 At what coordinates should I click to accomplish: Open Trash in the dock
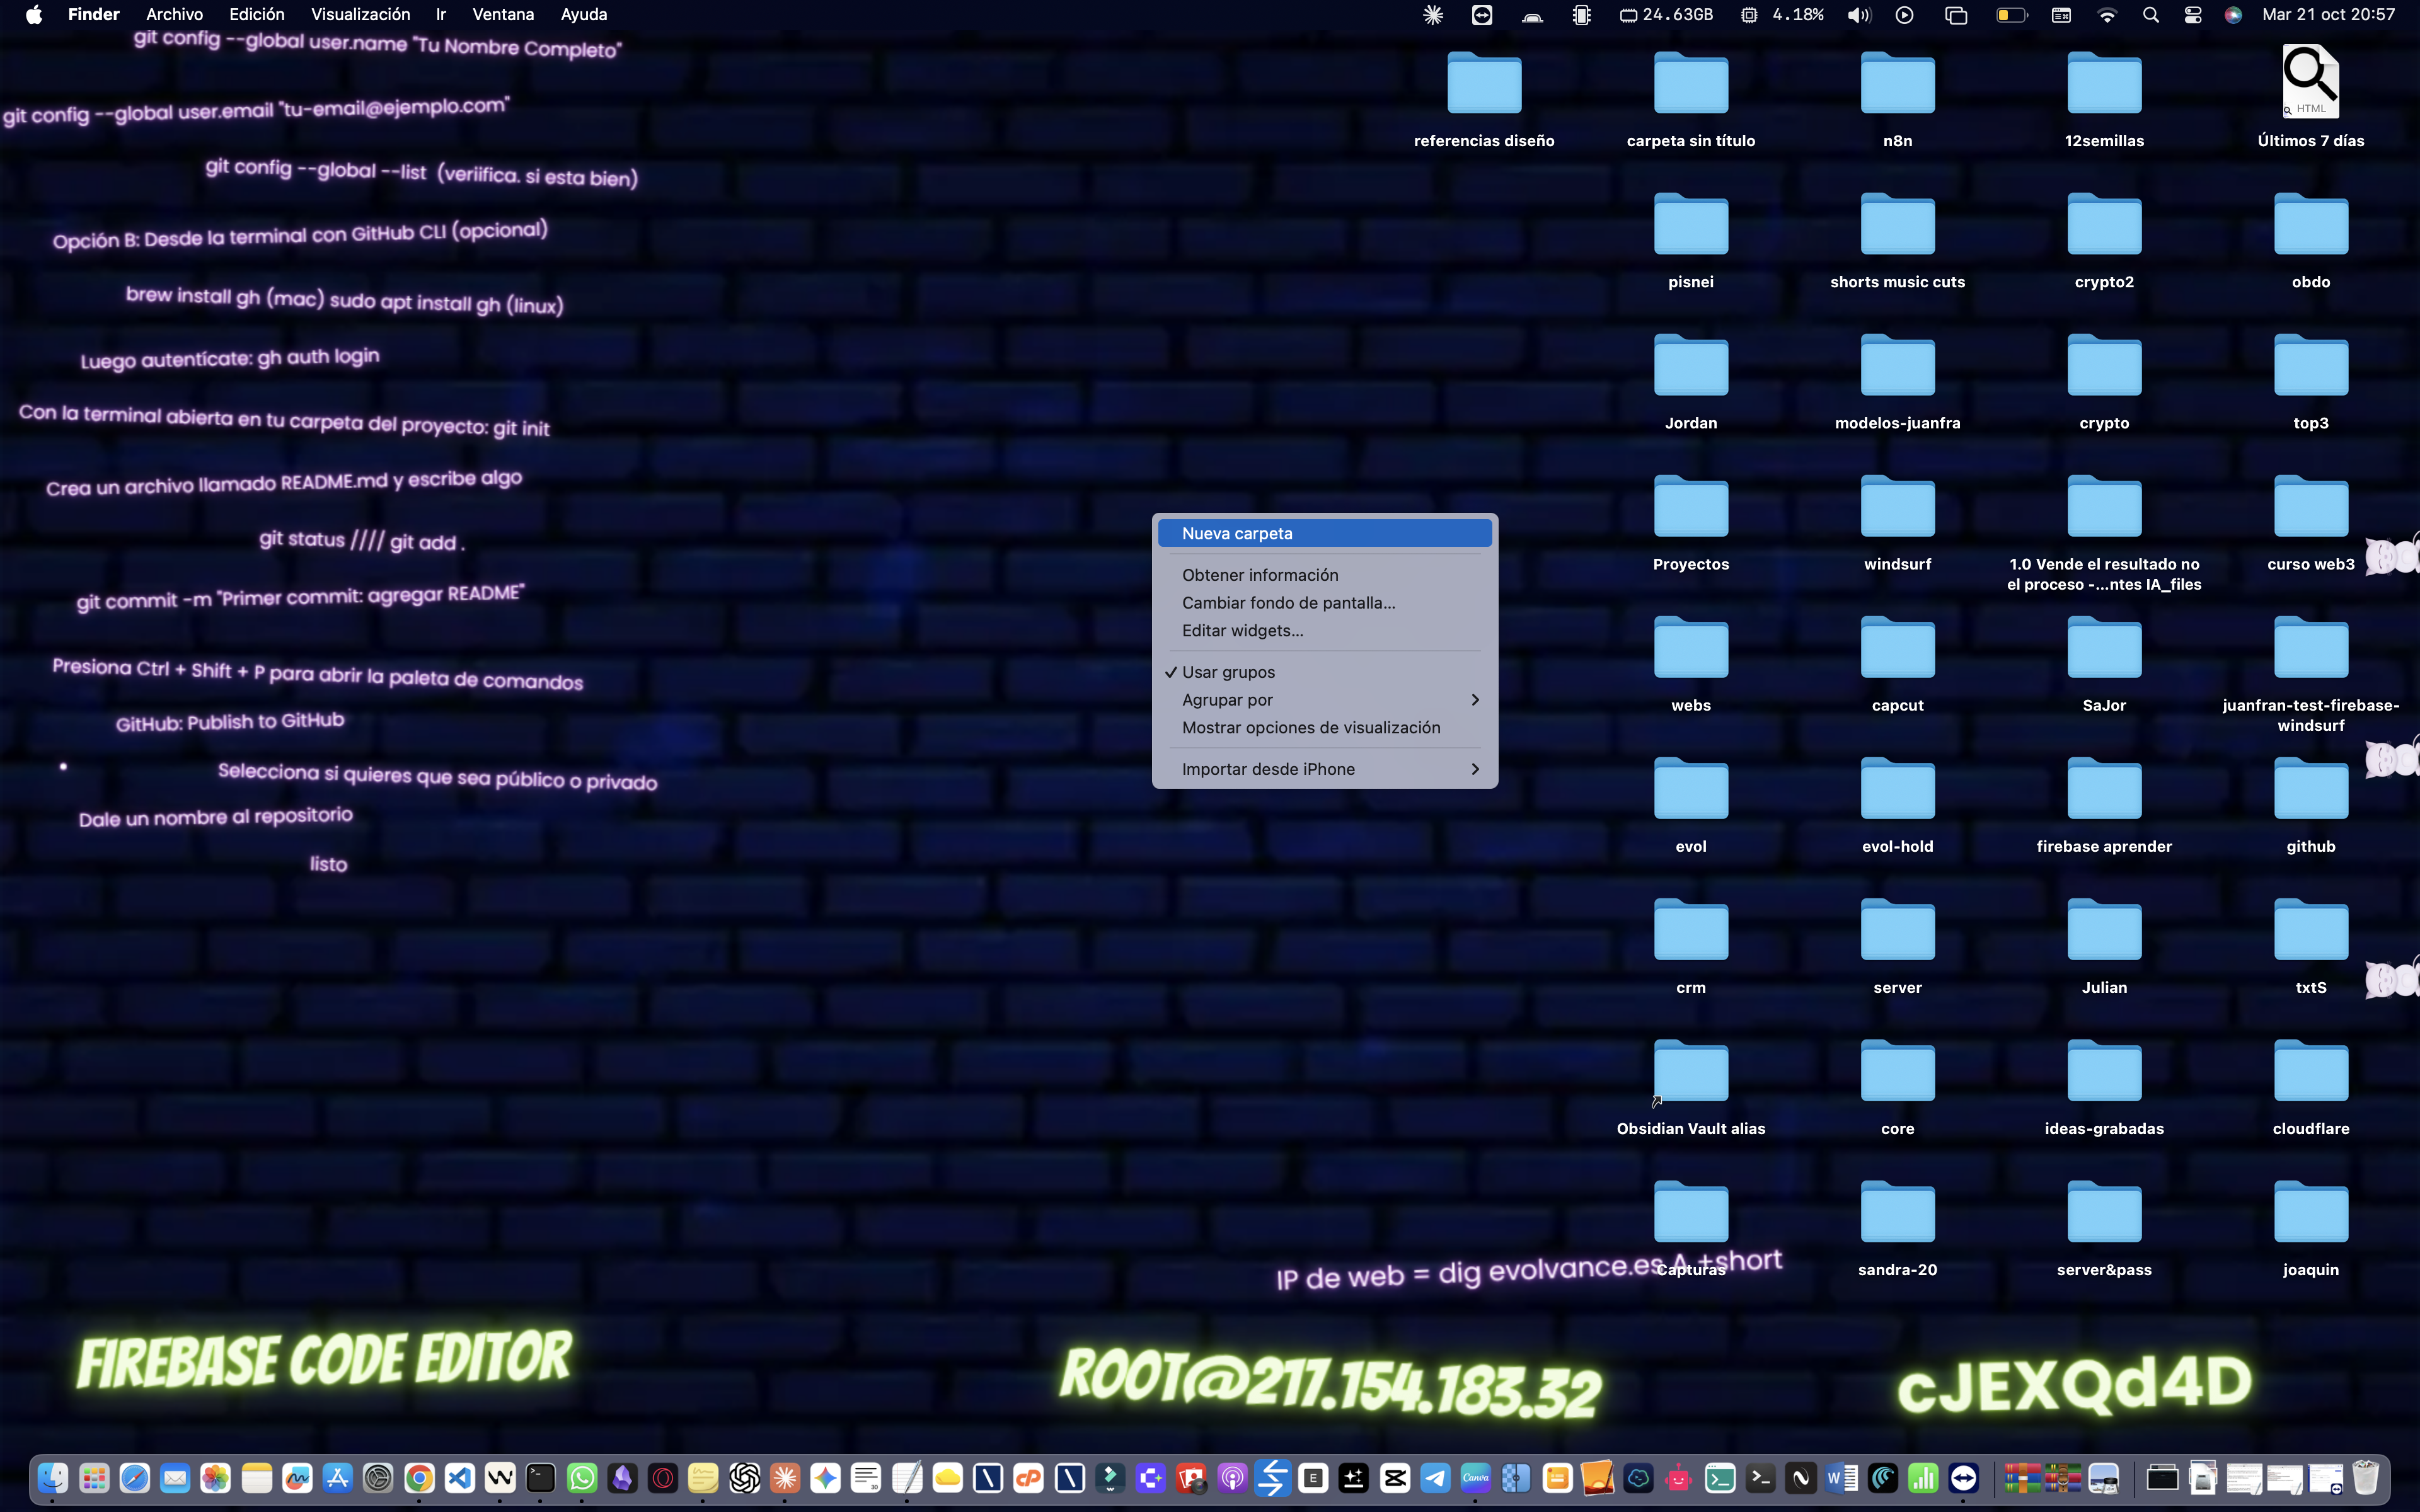[2365, 1477]
